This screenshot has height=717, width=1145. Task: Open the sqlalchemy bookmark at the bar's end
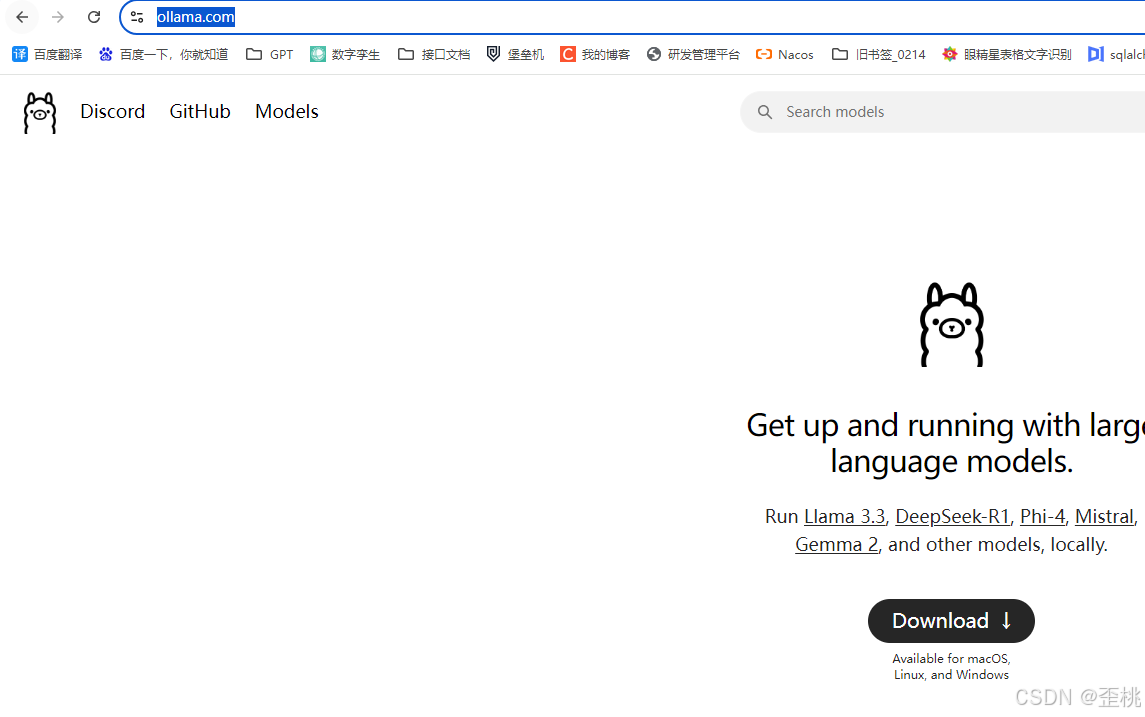pos(1116,54)
